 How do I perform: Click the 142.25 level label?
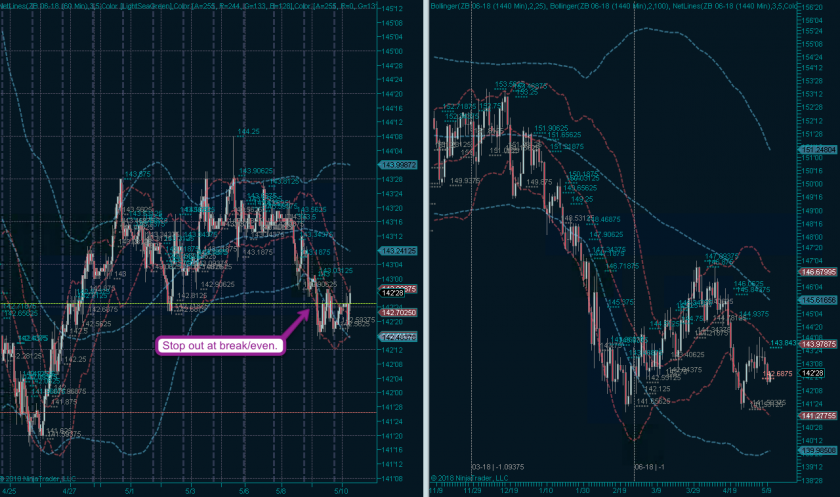pyautogui.click(x=76, y=359)
